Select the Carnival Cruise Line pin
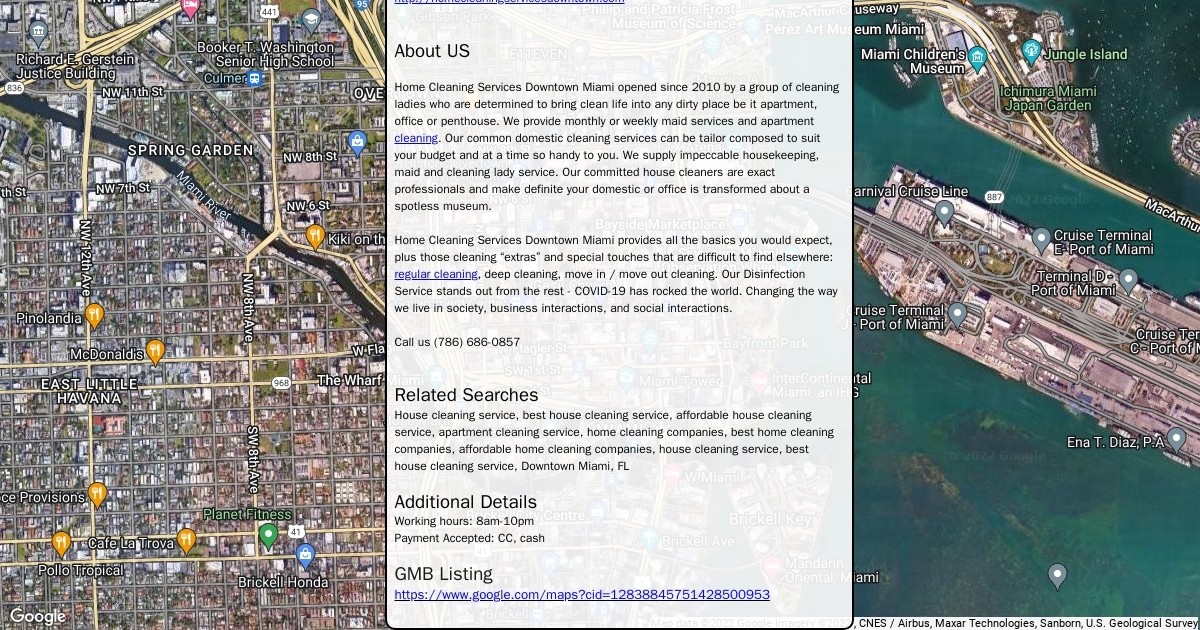The width and height of the screenshot is (1200, 630). tap(944, 212)
